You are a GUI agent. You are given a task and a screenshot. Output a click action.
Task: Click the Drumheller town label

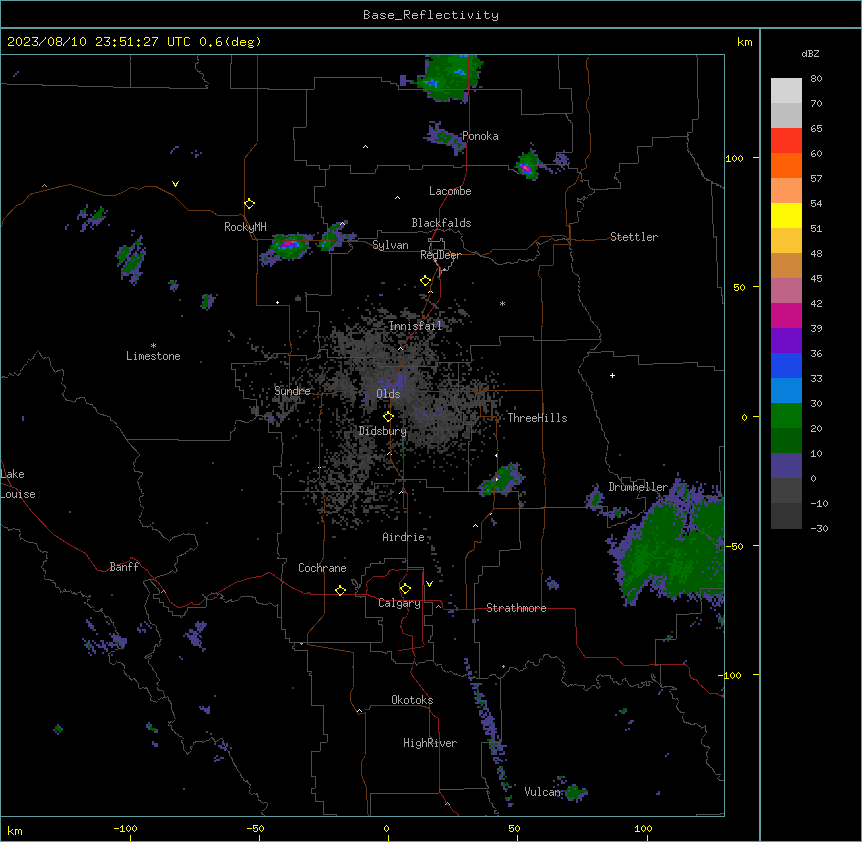638,487
